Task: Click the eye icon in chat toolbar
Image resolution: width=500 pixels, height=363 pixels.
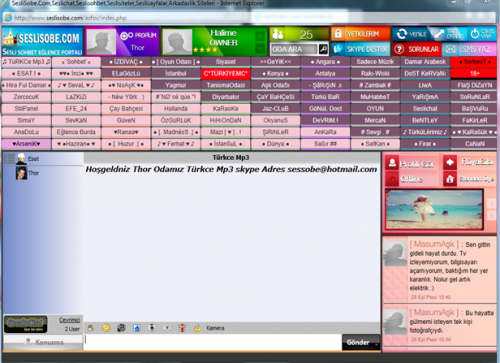Action: click(167, 328)
